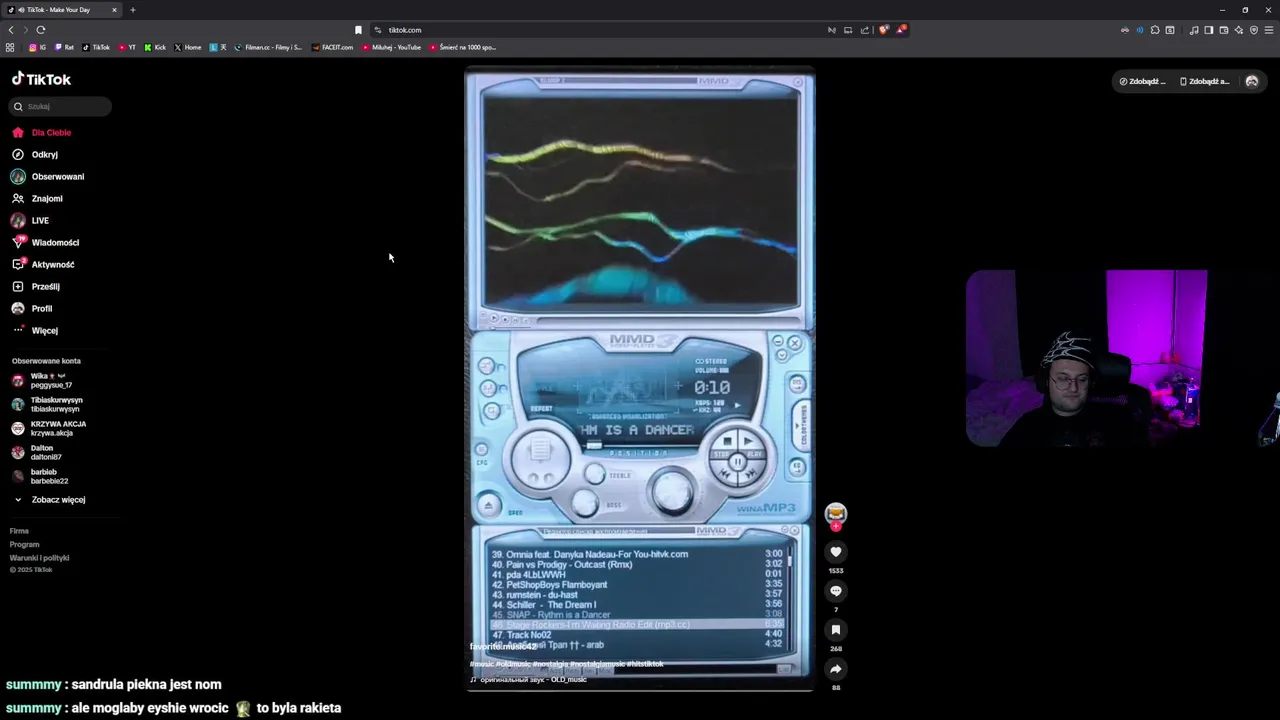Image resolution: width=1280 pixels, height=720 pixels.
Task: Open the original sound OLD_music link
Action: (529, 680)
